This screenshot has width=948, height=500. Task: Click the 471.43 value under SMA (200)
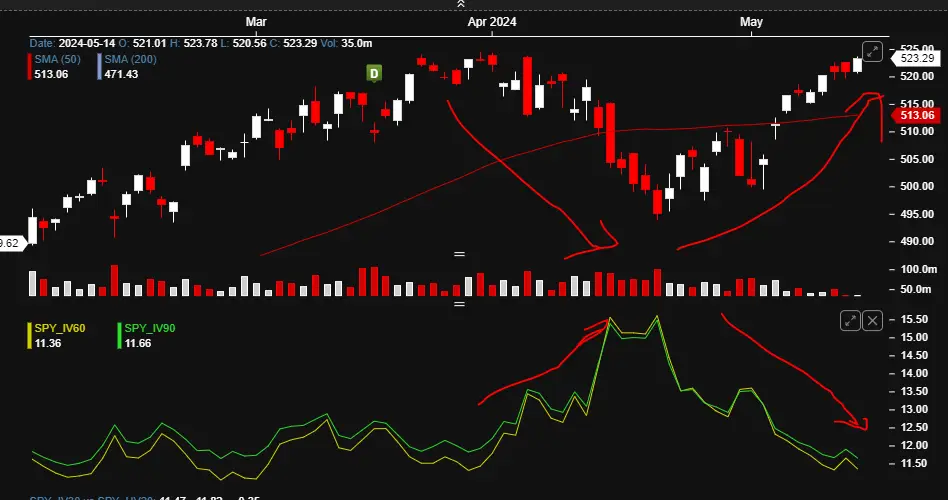pos(121,74)
